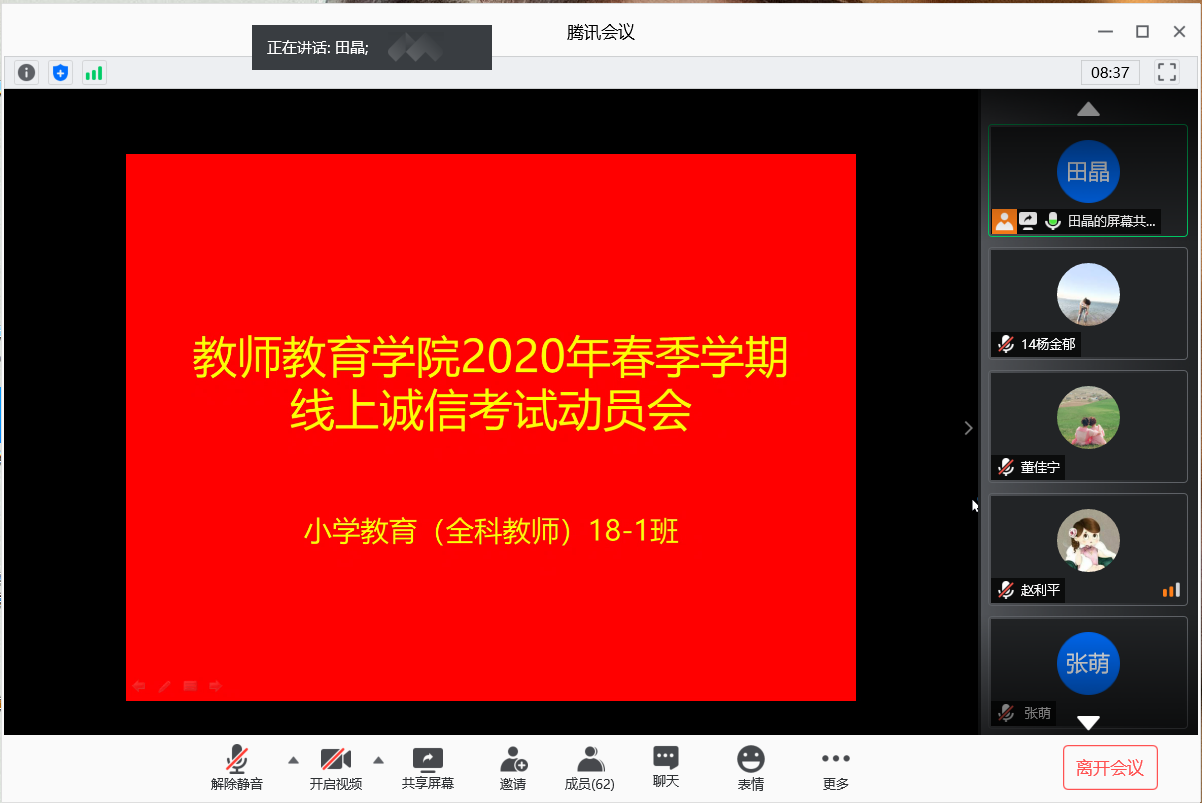The width and height of the screenshot is (1202, 803).
Task: Open the Members (成员 62) list
Action: [x=590, y=768]
